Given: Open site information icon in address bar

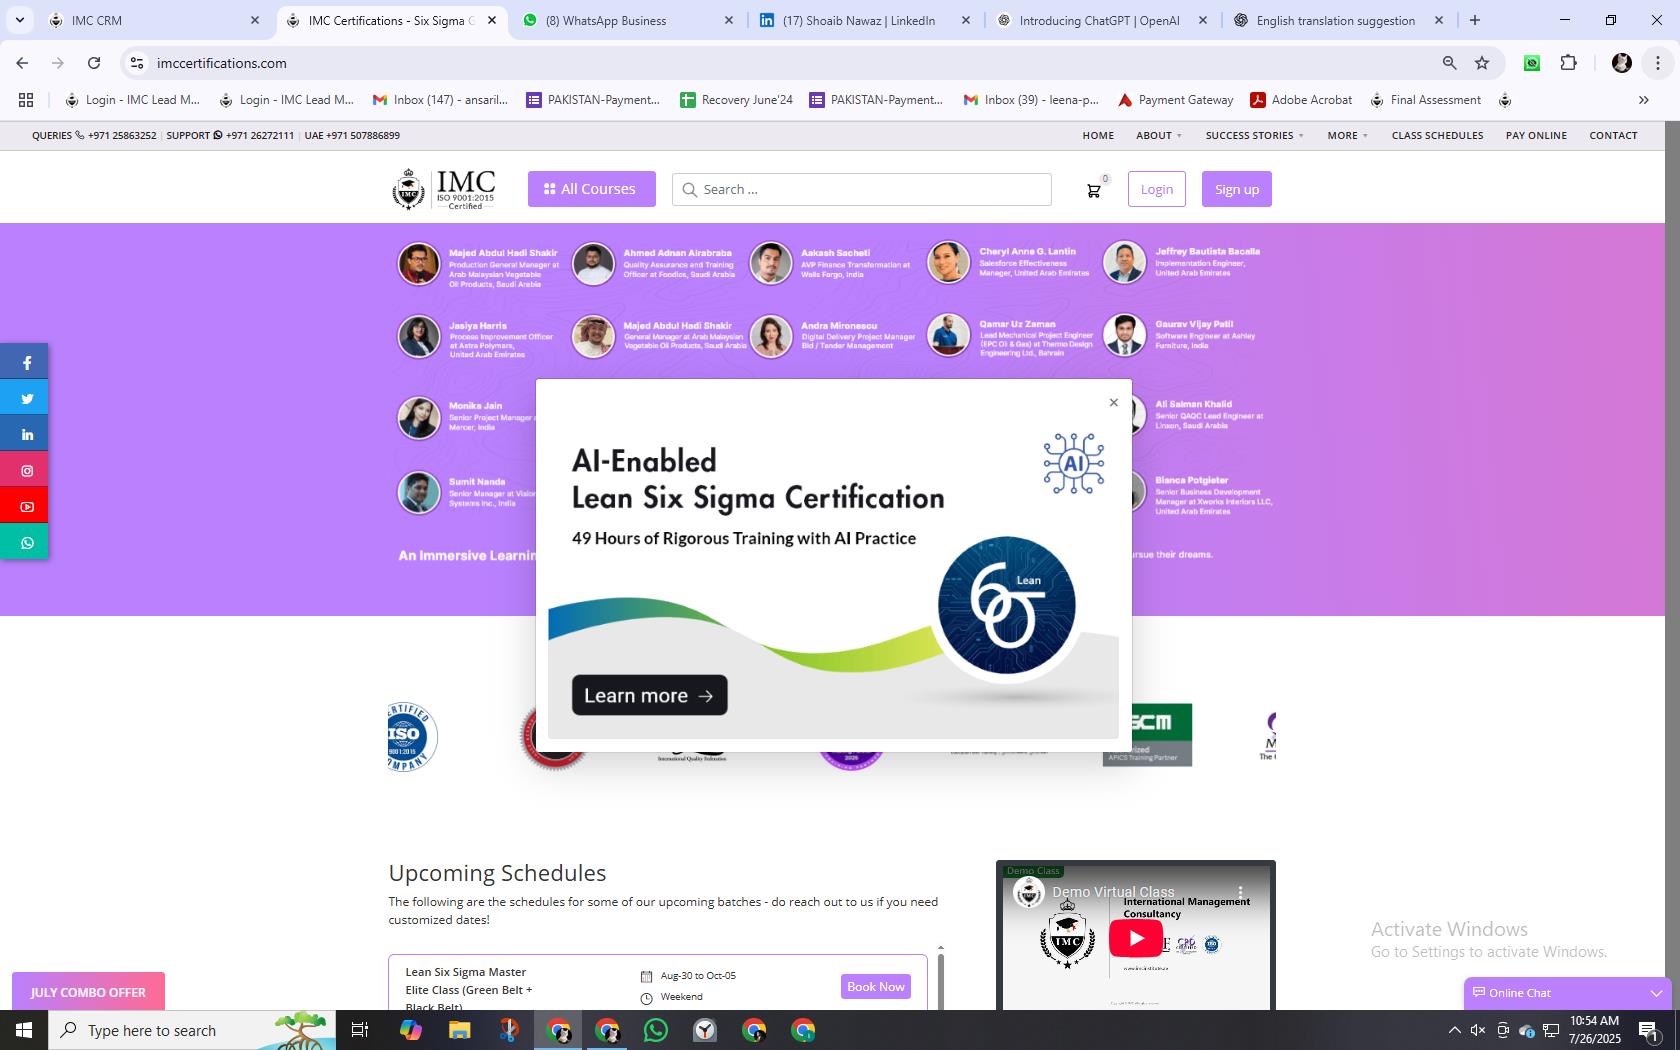Looking at the screenshot, I should click(x=137, y=63).
